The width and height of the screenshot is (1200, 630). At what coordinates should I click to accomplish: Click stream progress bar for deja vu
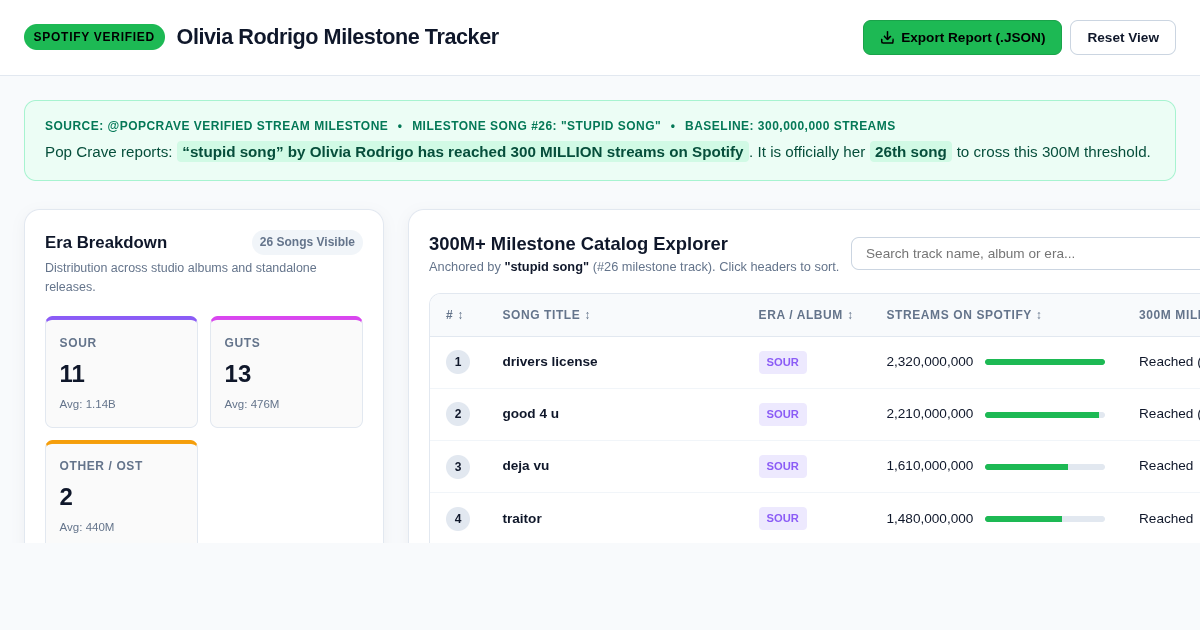(x=1045, y=466)
